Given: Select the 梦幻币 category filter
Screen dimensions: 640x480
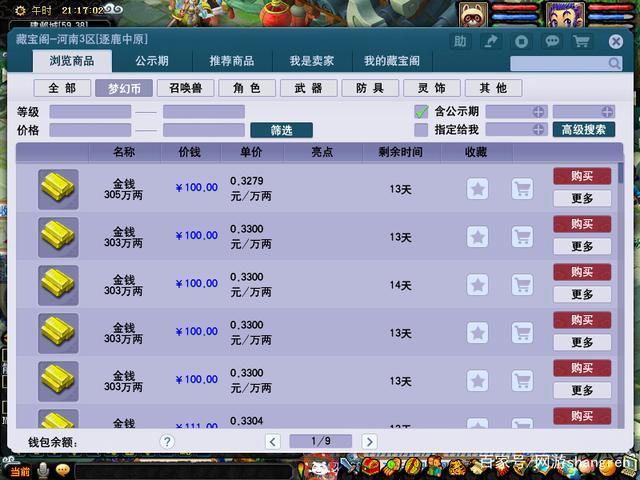Looking at the screenshot, I should (x=124, y=88).
